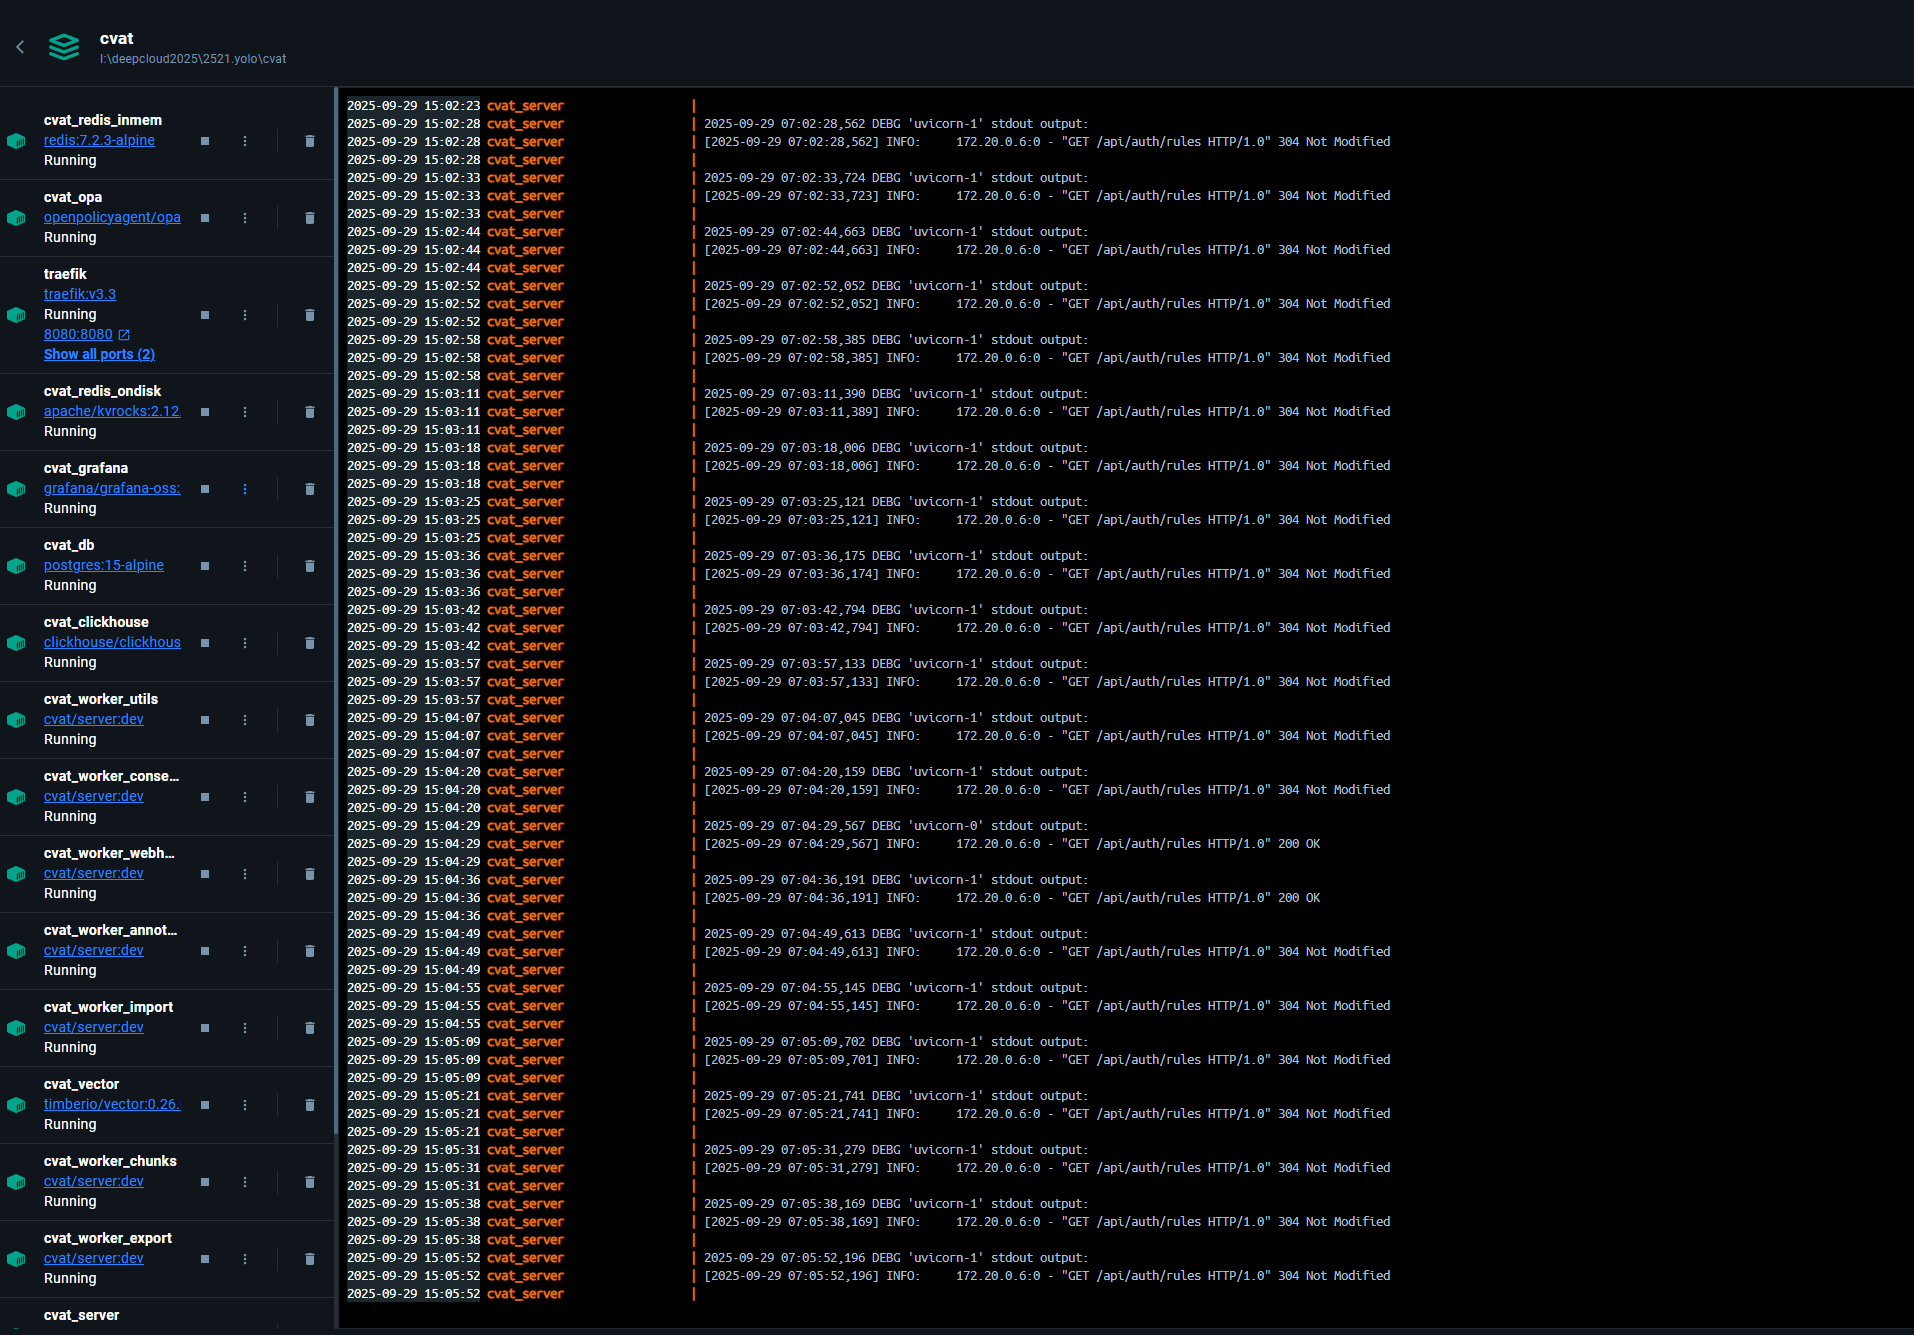Open the traefik:v3.3 image link
1914x1335 pixels.
tap(80, 294)
